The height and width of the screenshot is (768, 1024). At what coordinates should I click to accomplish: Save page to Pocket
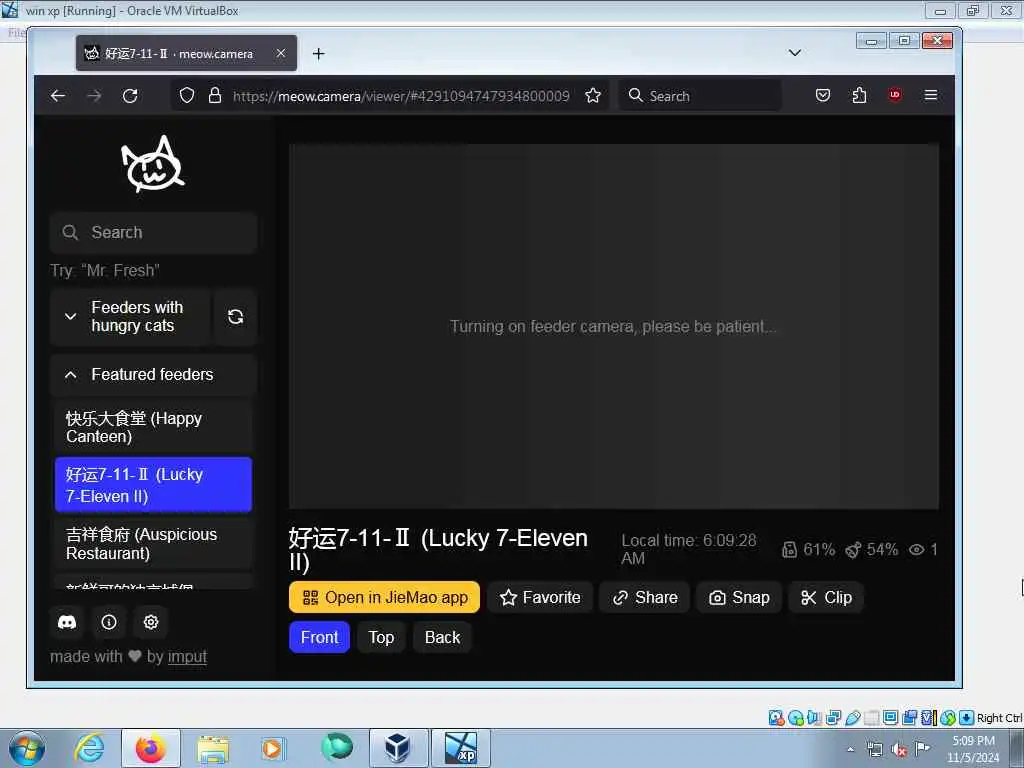[823, 95]
